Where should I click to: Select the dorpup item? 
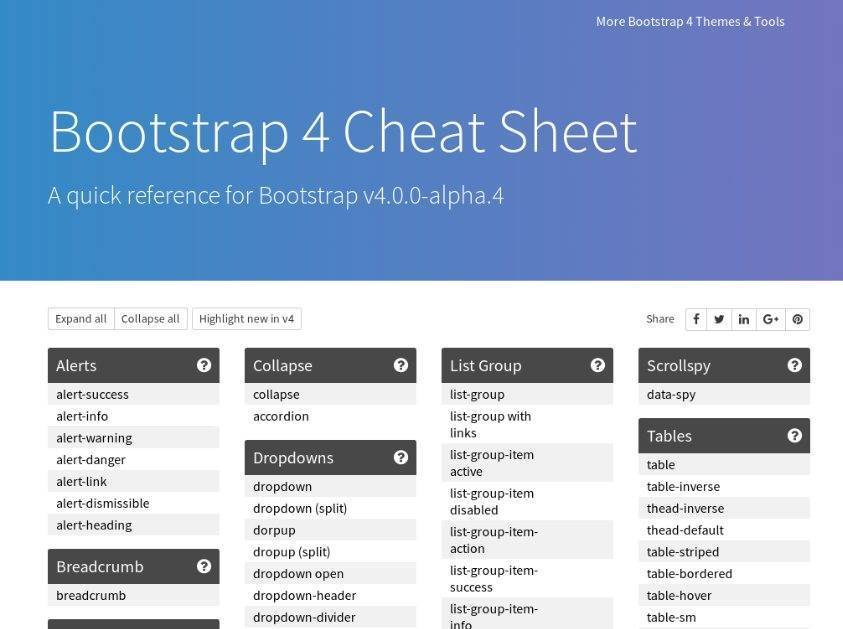pos(330,530)
